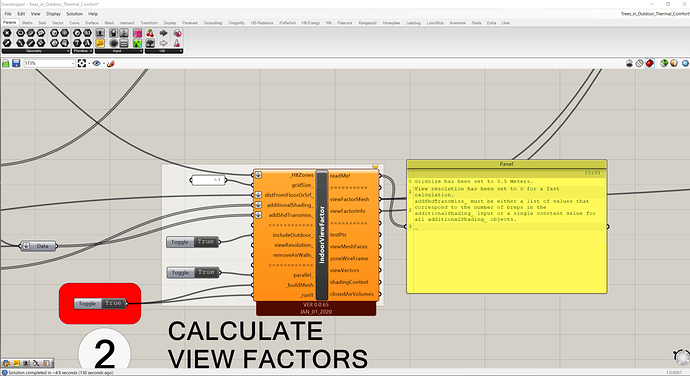Select the red Shaded preview mode icon

tap(650, 63)
